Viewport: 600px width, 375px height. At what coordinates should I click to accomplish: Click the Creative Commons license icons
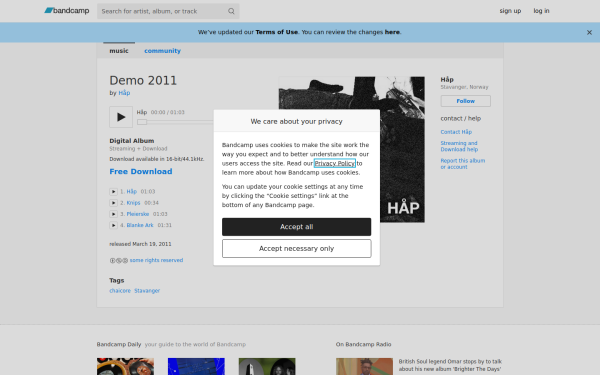click(x=119, y=261)
